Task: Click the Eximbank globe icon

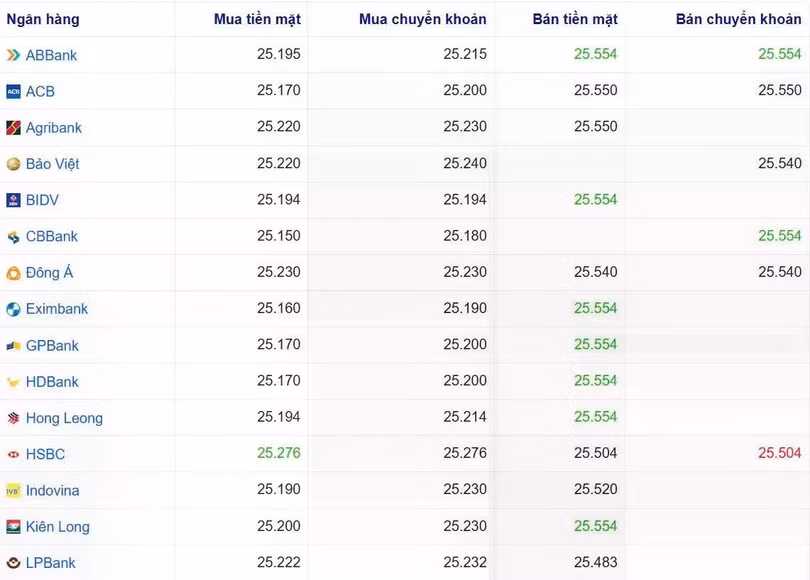Action: (13, 309)
